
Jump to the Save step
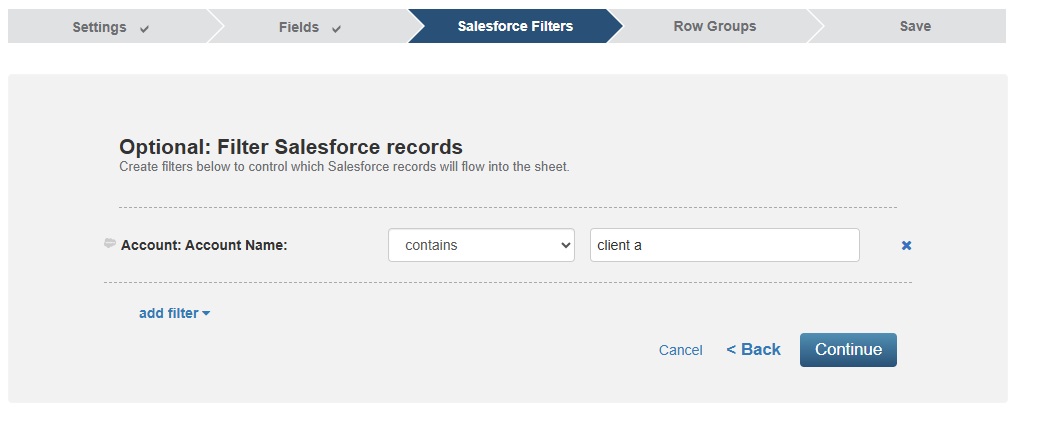pyautogui.click(x=915, y=27)
